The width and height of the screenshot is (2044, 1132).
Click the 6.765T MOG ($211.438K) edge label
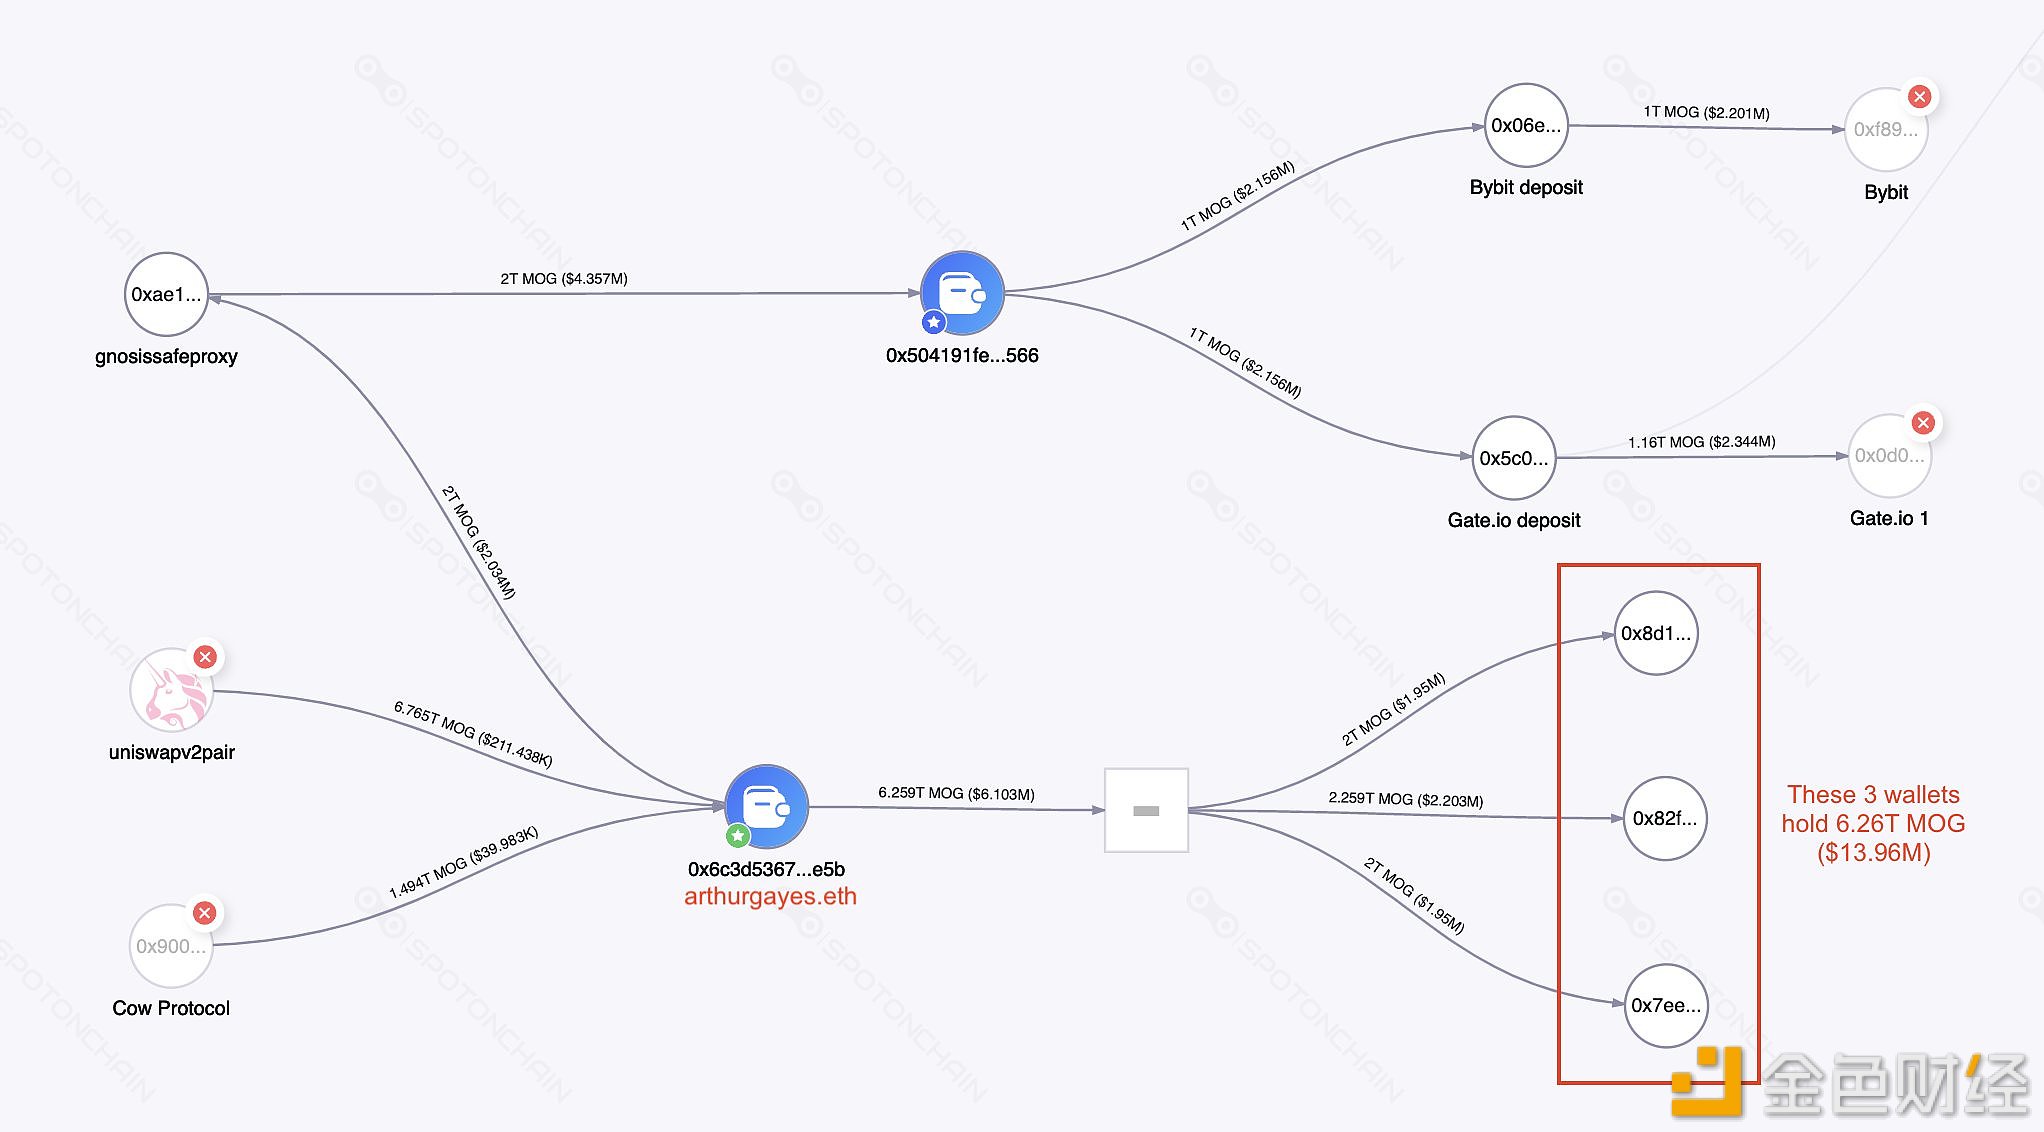(473, 733)
